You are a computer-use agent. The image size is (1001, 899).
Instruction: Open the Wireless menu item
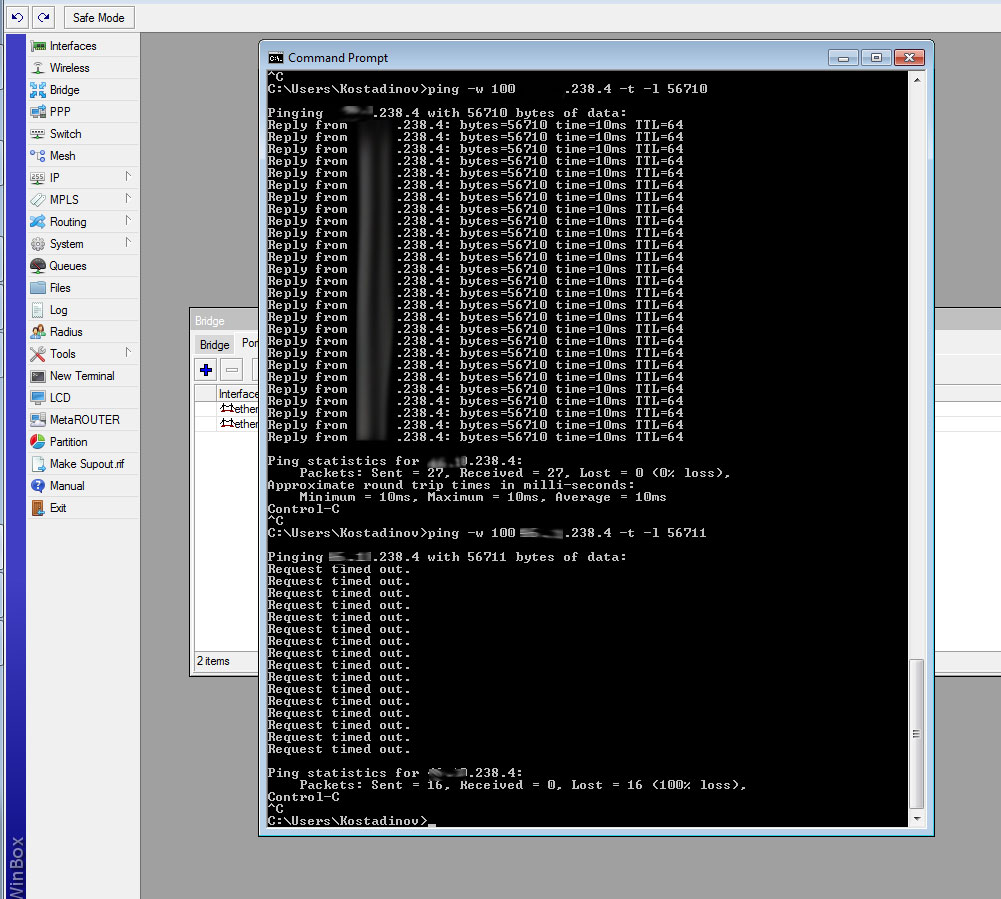coord(69,68)
